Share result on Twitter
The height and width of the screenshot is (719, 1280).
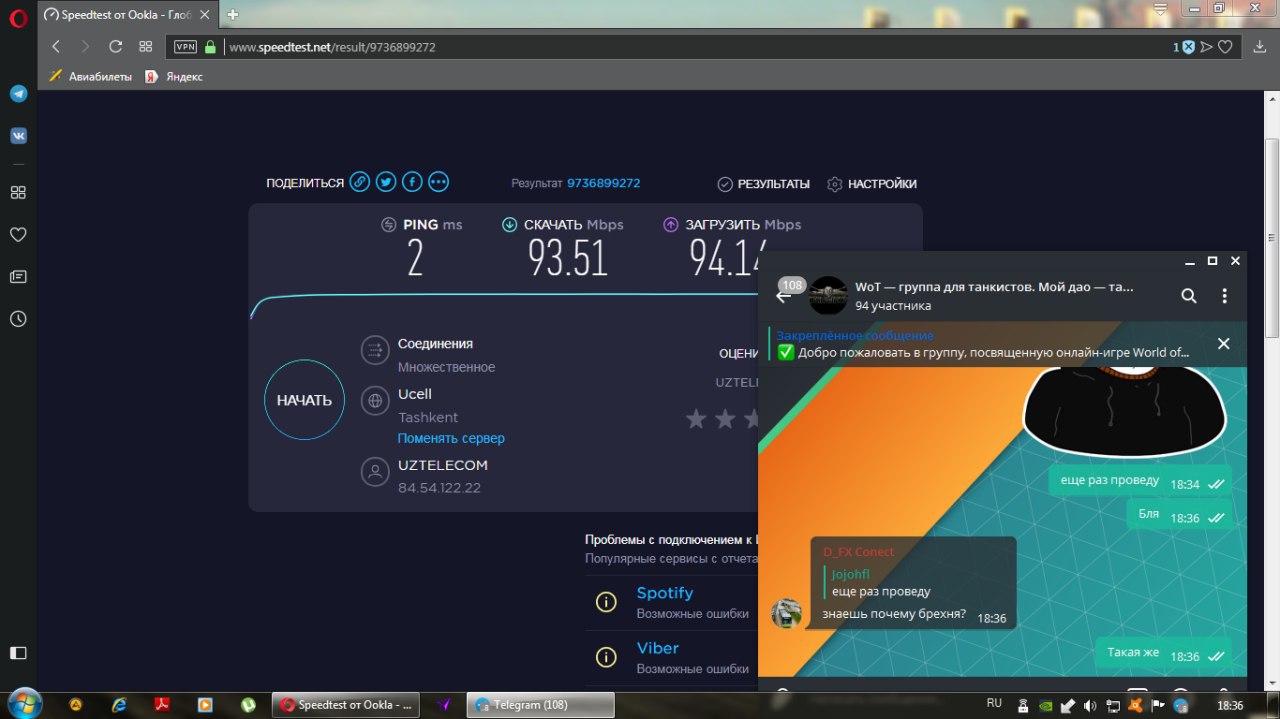[x=386, y=182]
